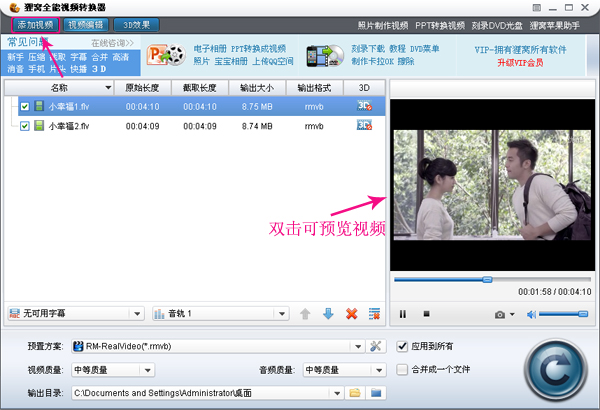Seek in the video progress slider
Viewport: 600px width, 410px height.
(492, 280)
